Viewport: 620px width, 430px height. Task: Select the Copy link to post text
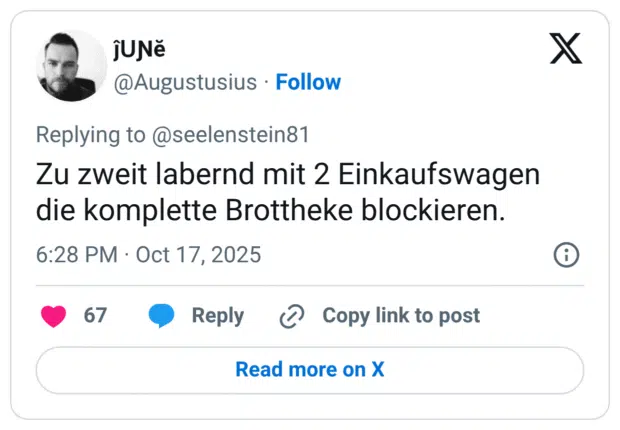pos(400,316)
